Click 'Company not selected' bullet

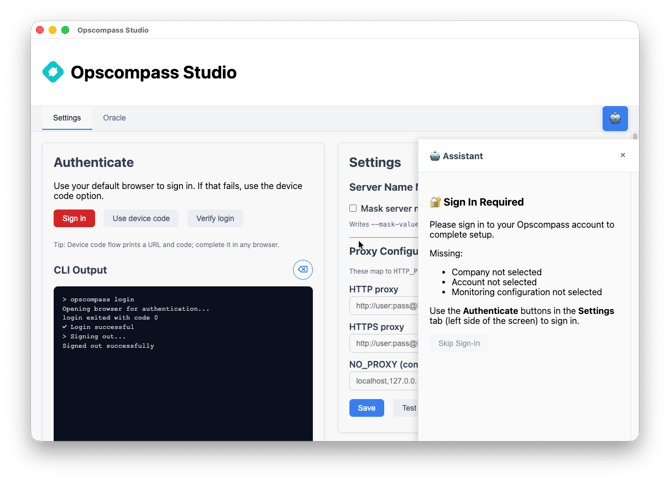497,272
